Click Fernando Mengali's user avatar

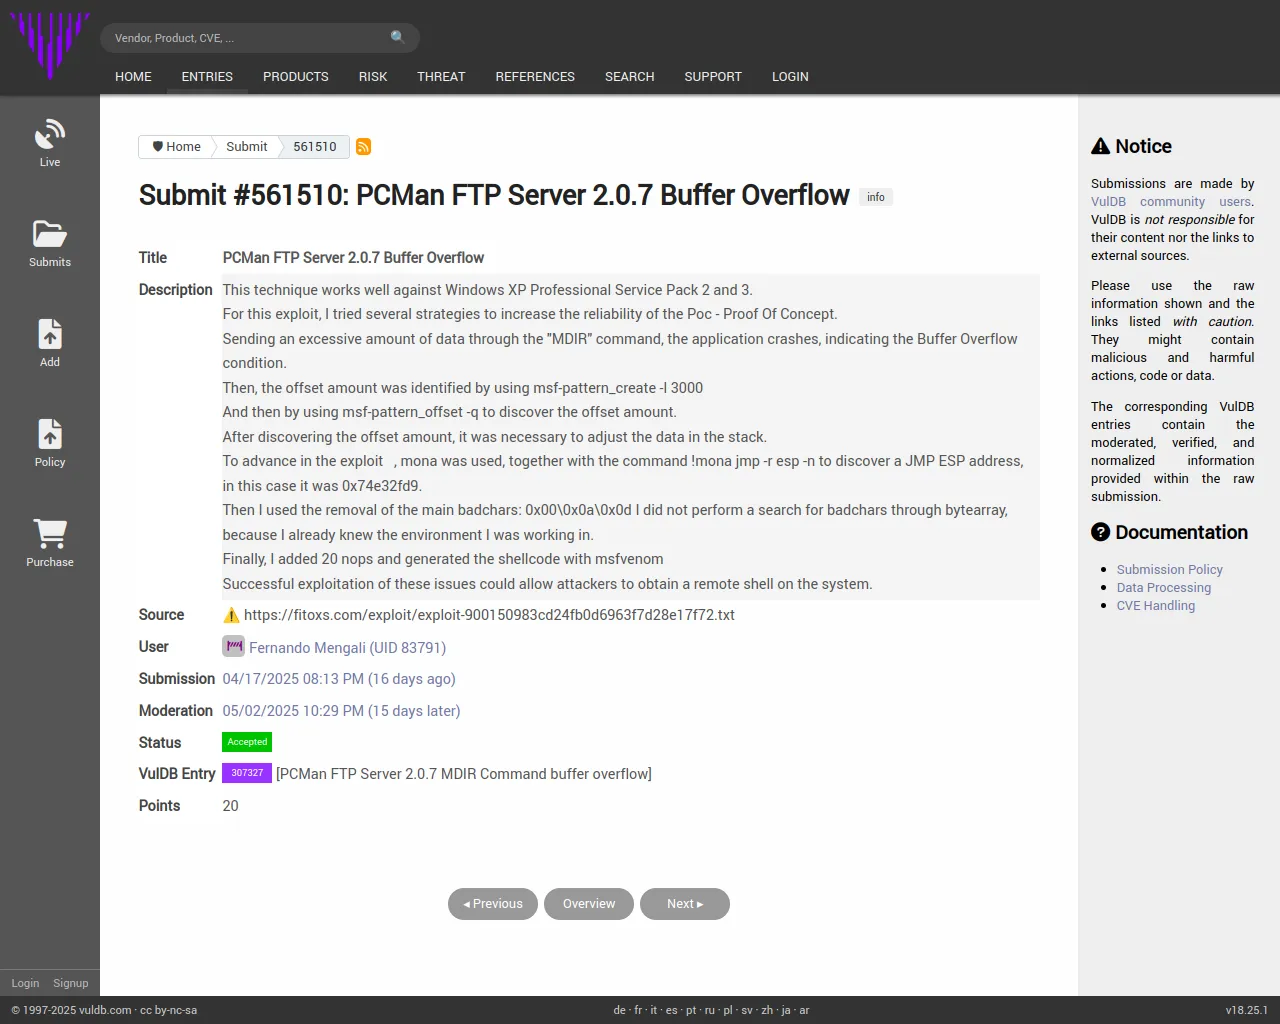233,647
